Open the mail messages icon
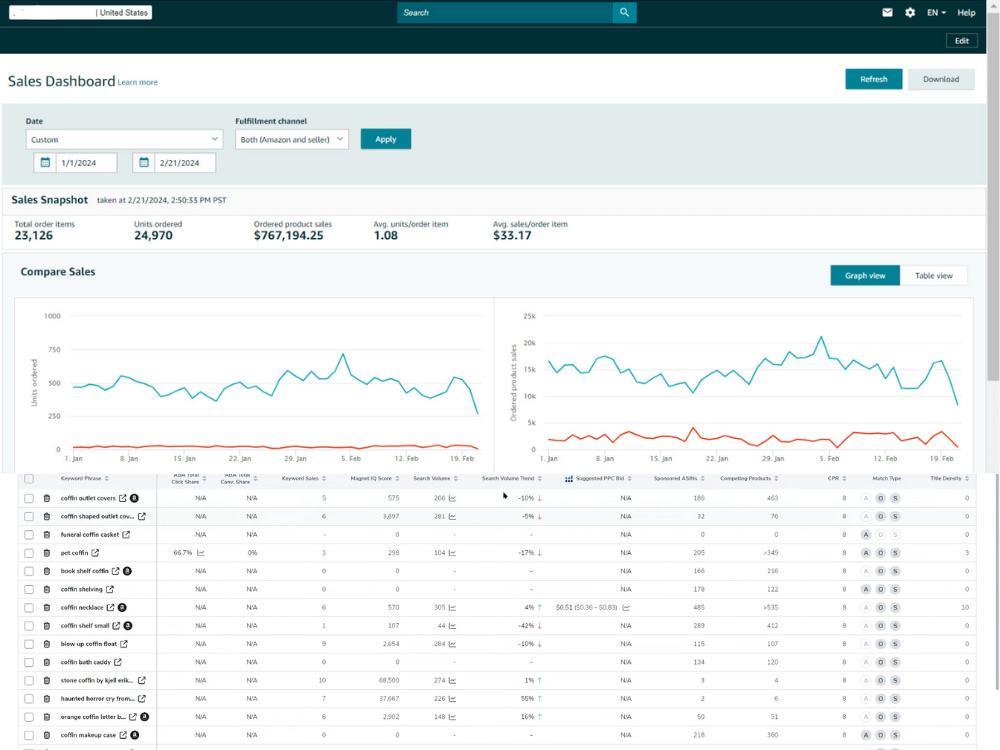1000x750 pixels. coord(887,12)
